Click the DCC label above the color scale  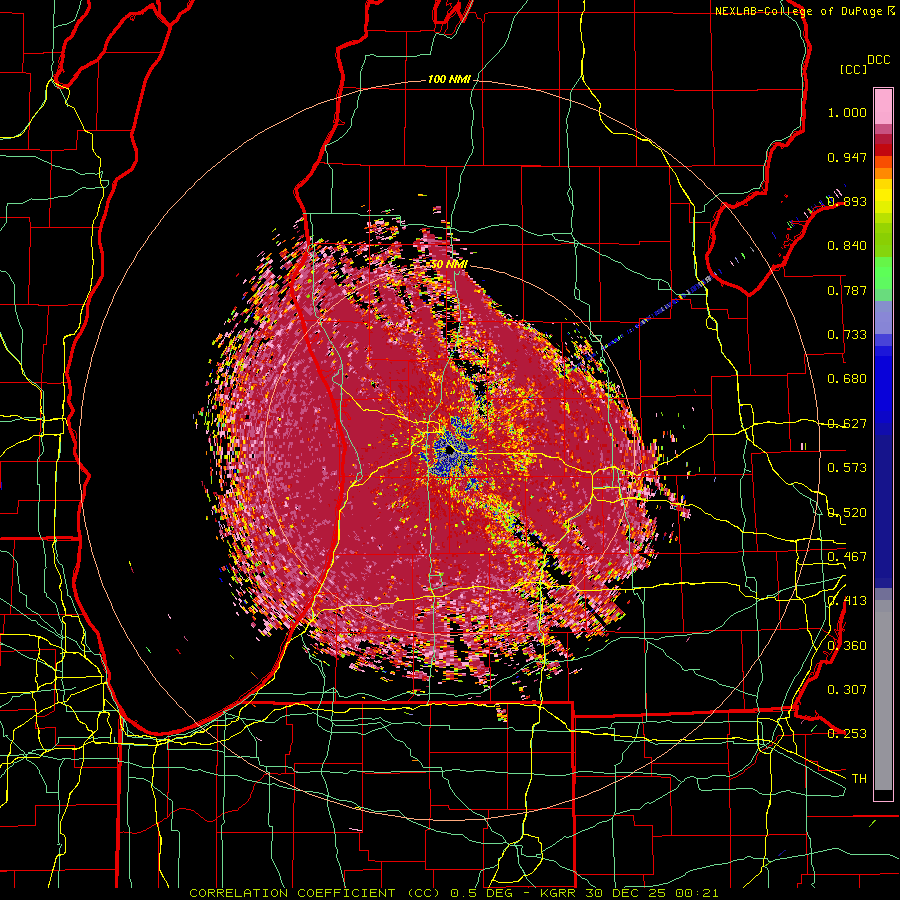[x=878, y=60]
